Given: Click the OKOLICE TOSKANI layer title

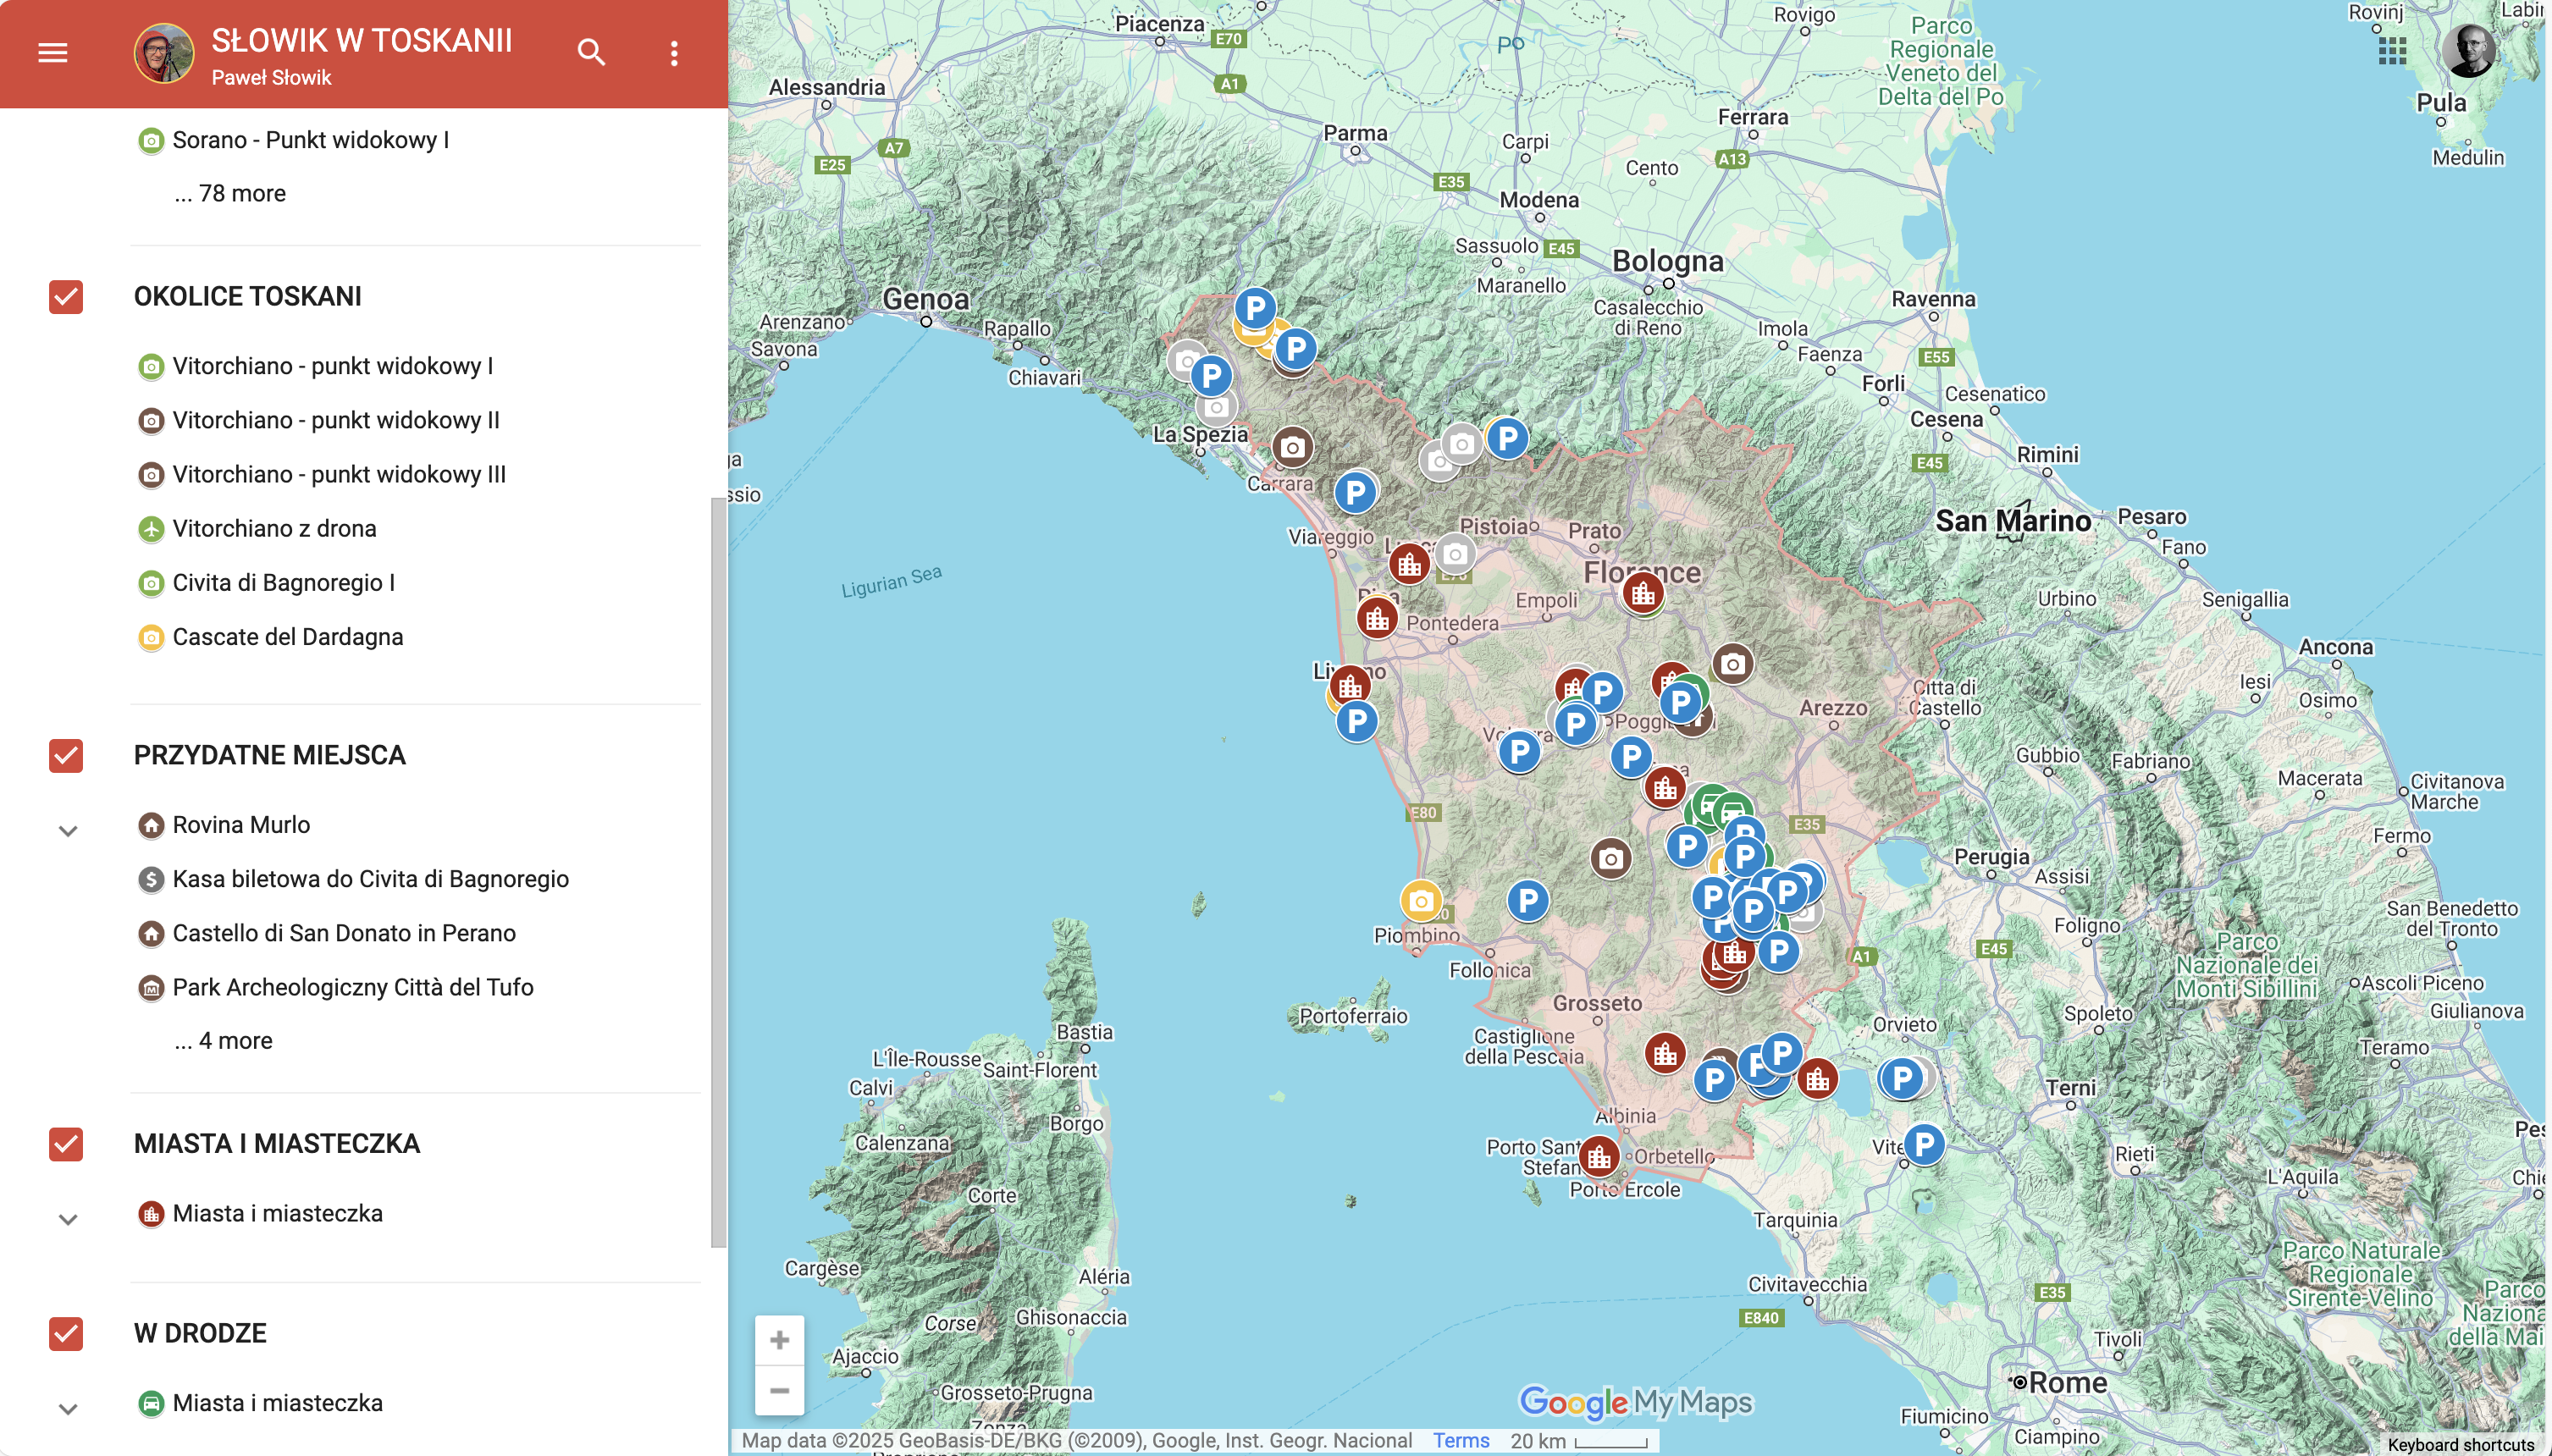Looking at the screenshot, I should click(247, 297).
